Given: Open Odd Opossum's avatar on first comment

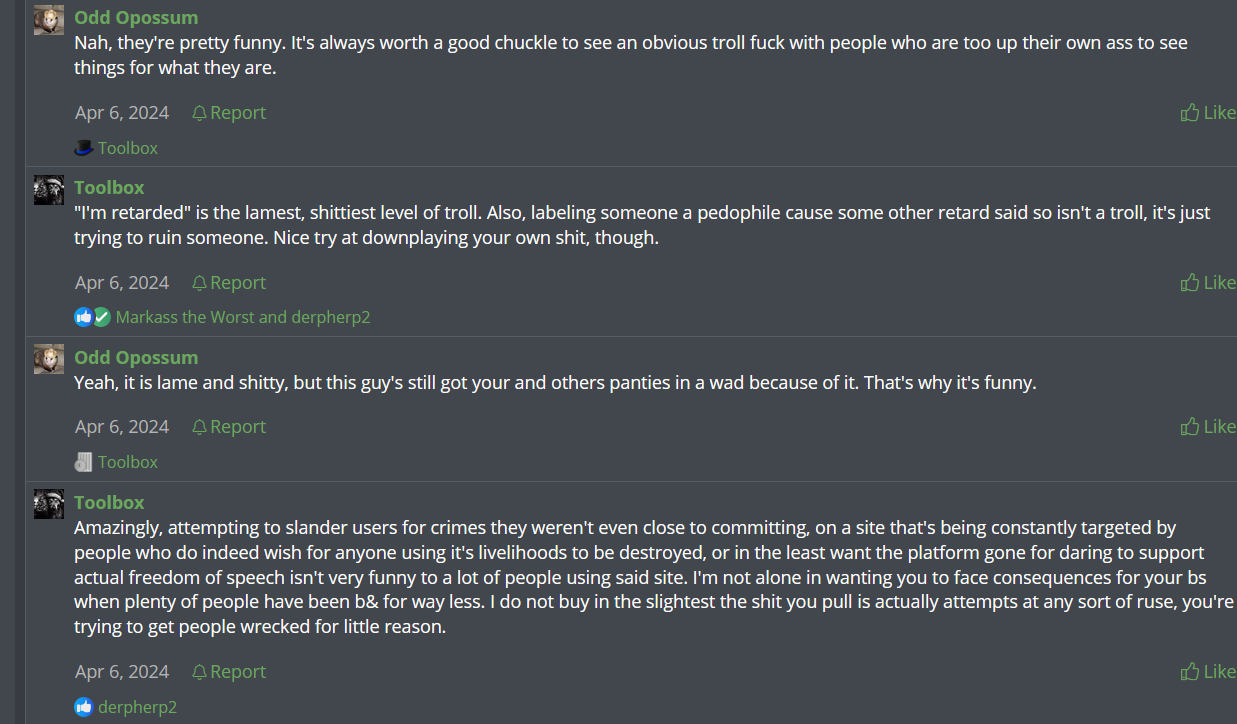Looking at the screenshot, I should pyautogui.click(x=49, y=20).
